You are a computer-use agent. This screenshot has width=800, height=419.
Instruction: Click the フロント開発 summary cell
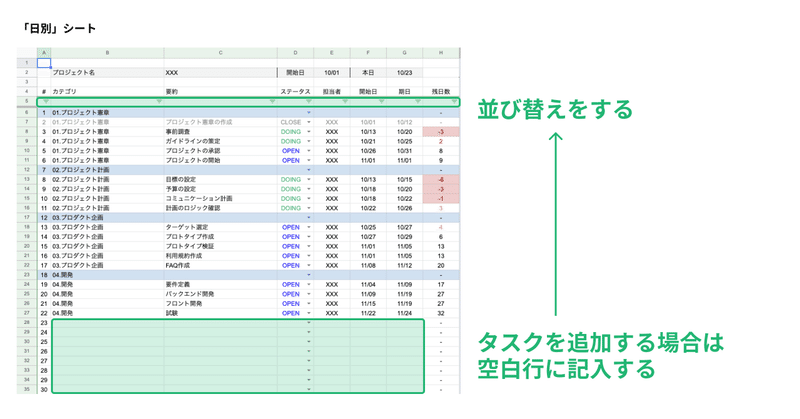tap(220, 304)
